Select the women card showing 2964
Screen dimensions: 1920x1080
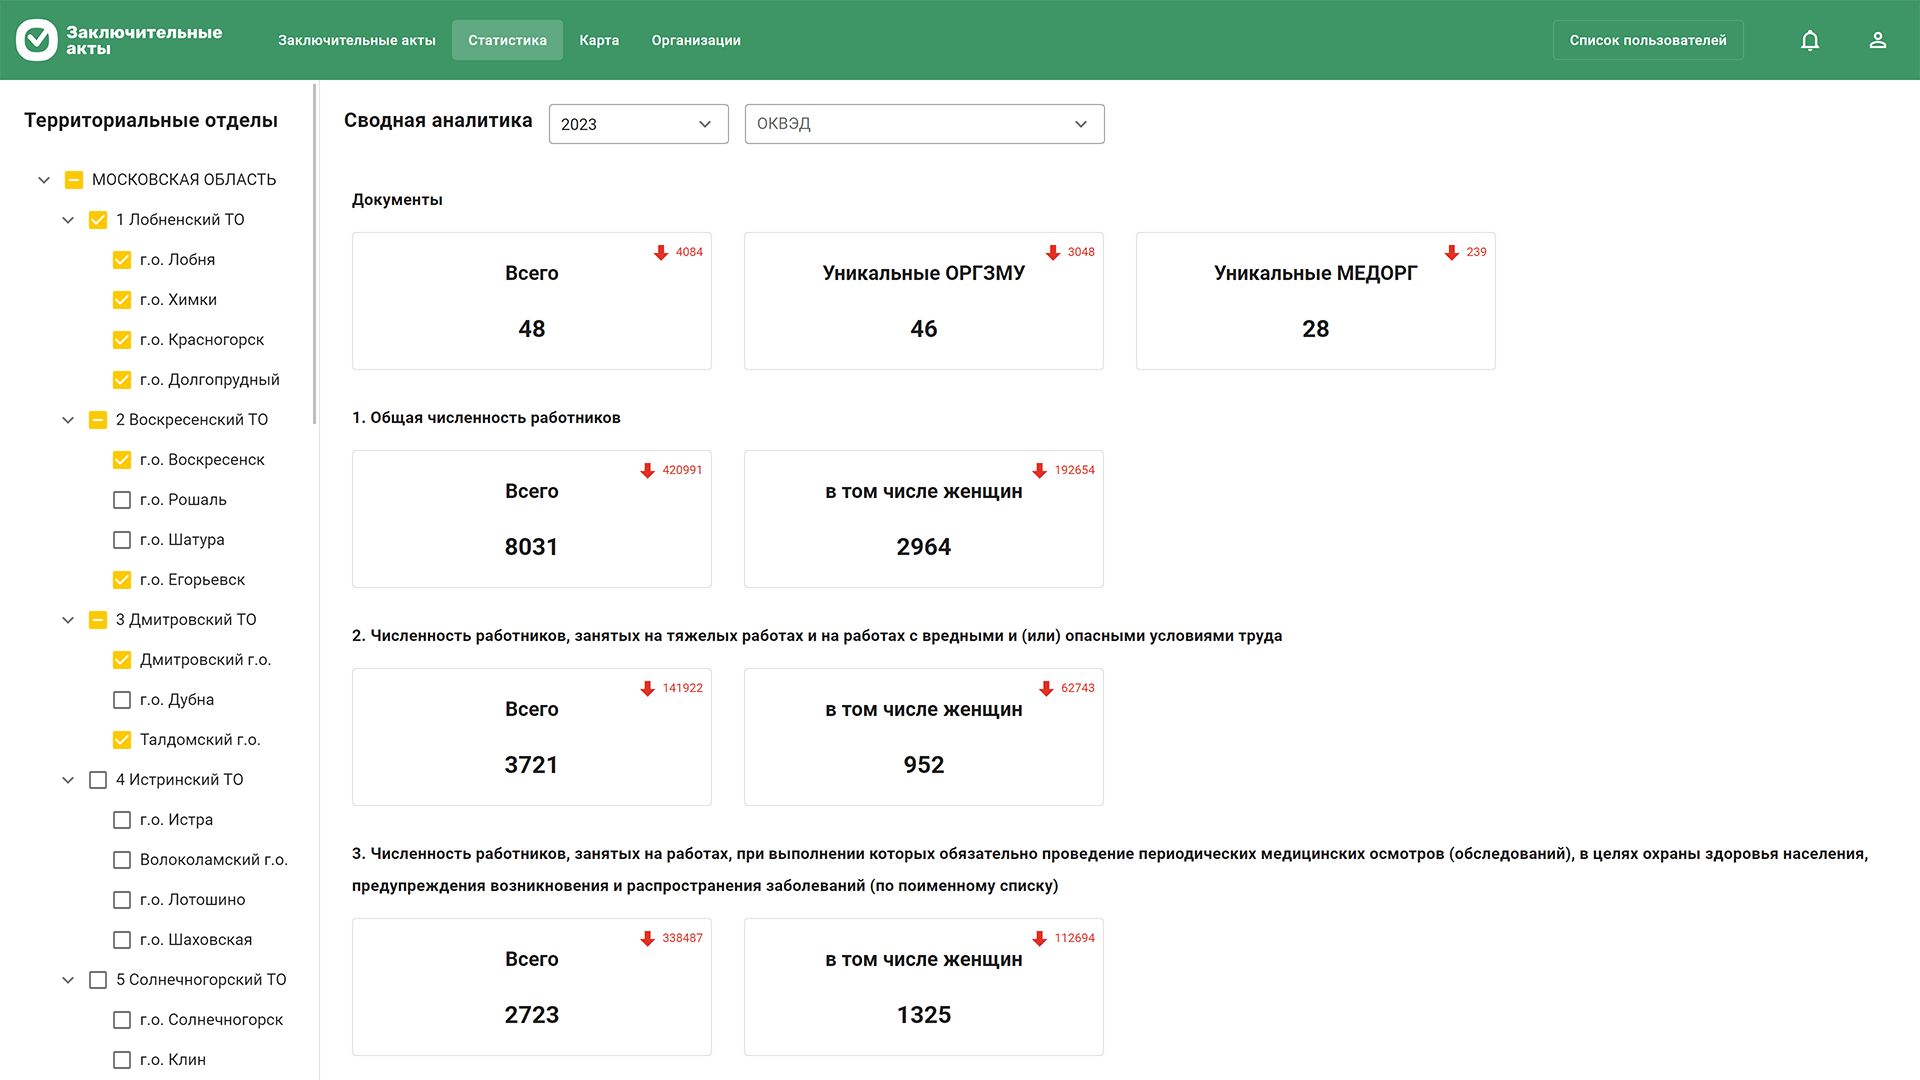924,519
